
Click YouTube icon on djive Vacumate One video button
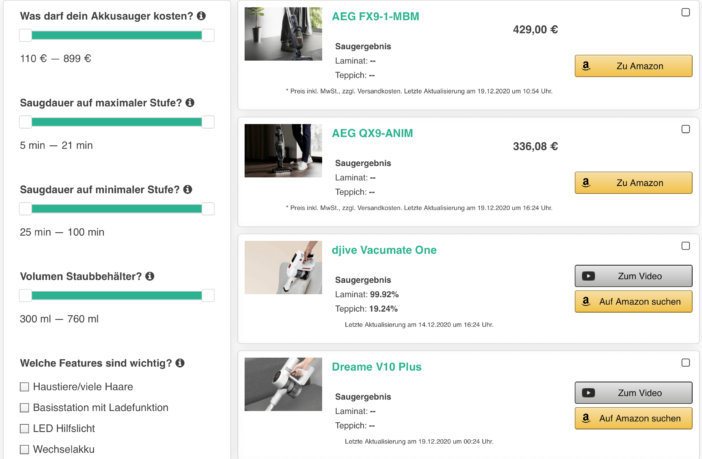(x=589, y=277)
